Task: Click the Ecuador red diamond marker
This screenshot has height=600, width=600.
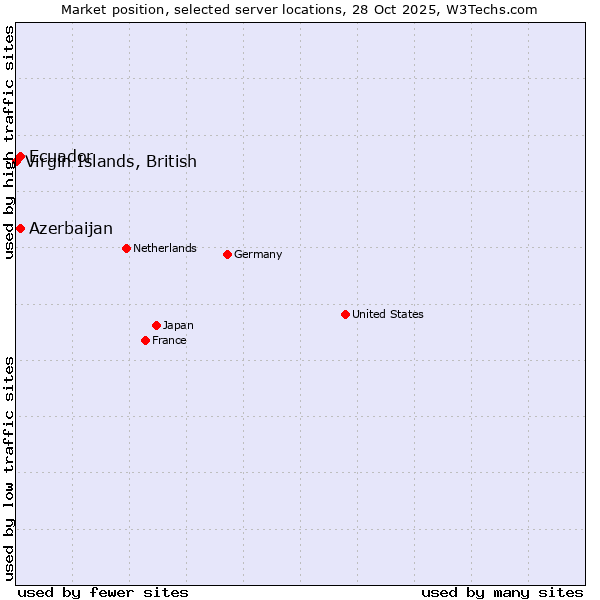Action: (20, 156)
